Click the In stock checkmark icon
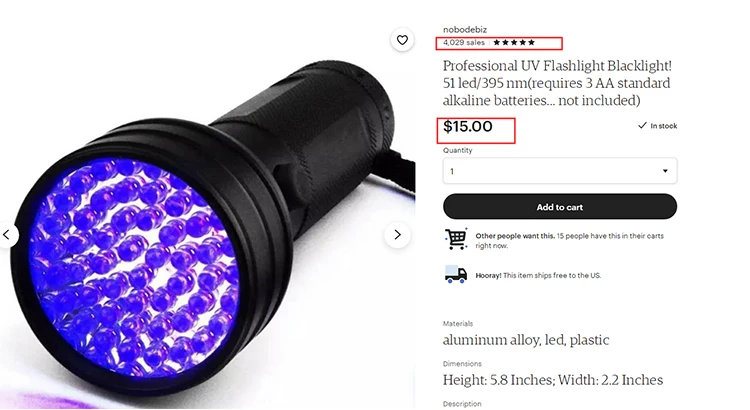 (x=642, y=125)
